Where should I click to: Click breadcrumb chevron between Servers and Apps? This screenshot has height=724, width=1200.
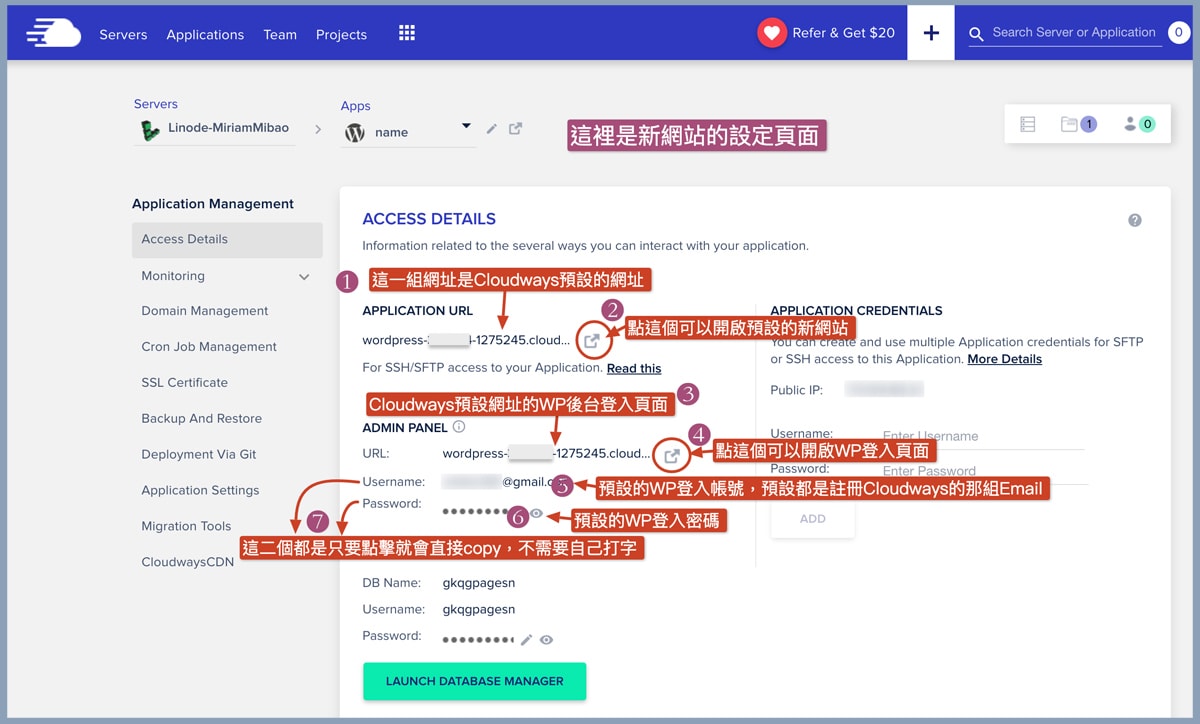tap(318, 129)
